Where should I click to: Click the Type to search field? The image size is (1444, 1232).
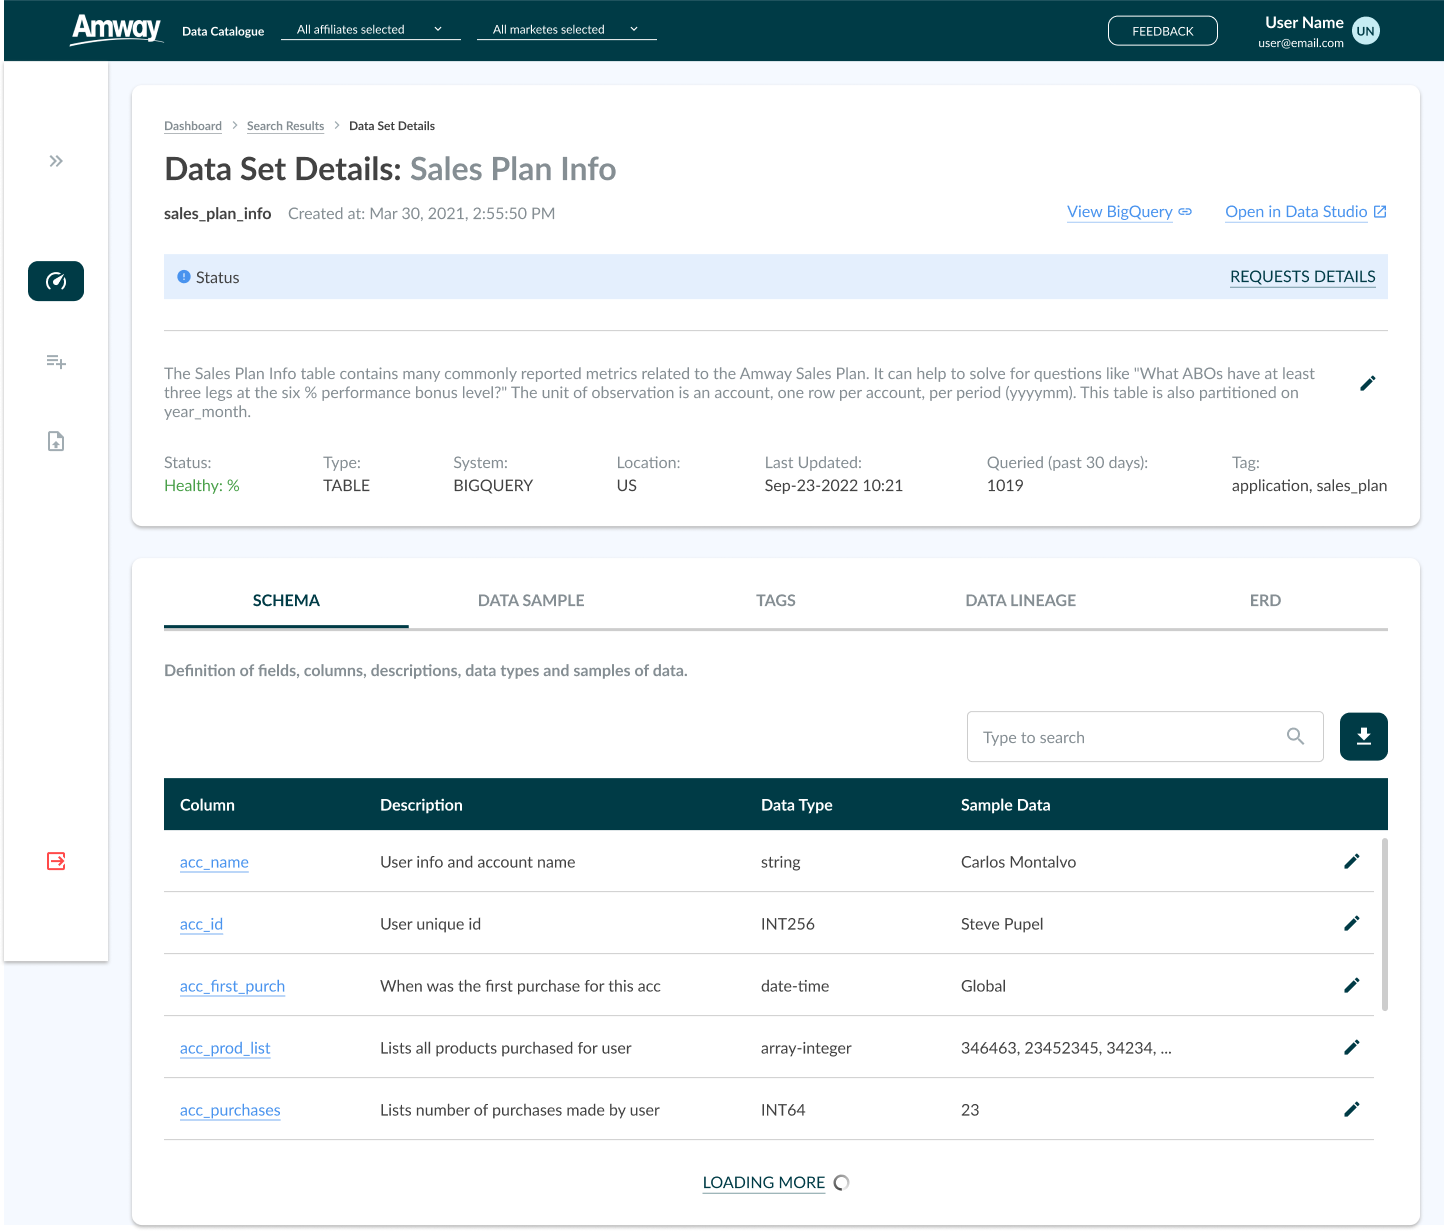(1145, 737)
